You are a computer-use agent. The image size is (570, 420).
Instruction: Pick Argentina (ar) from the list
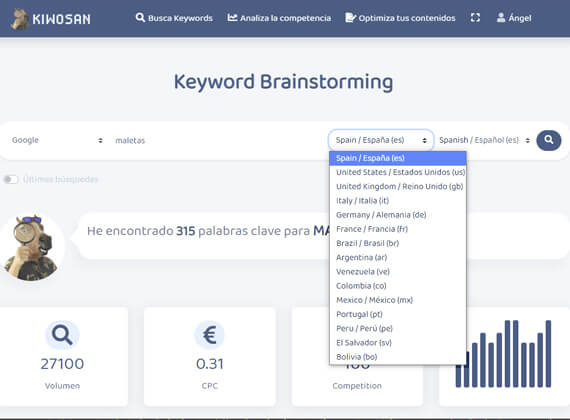(398, 257)
